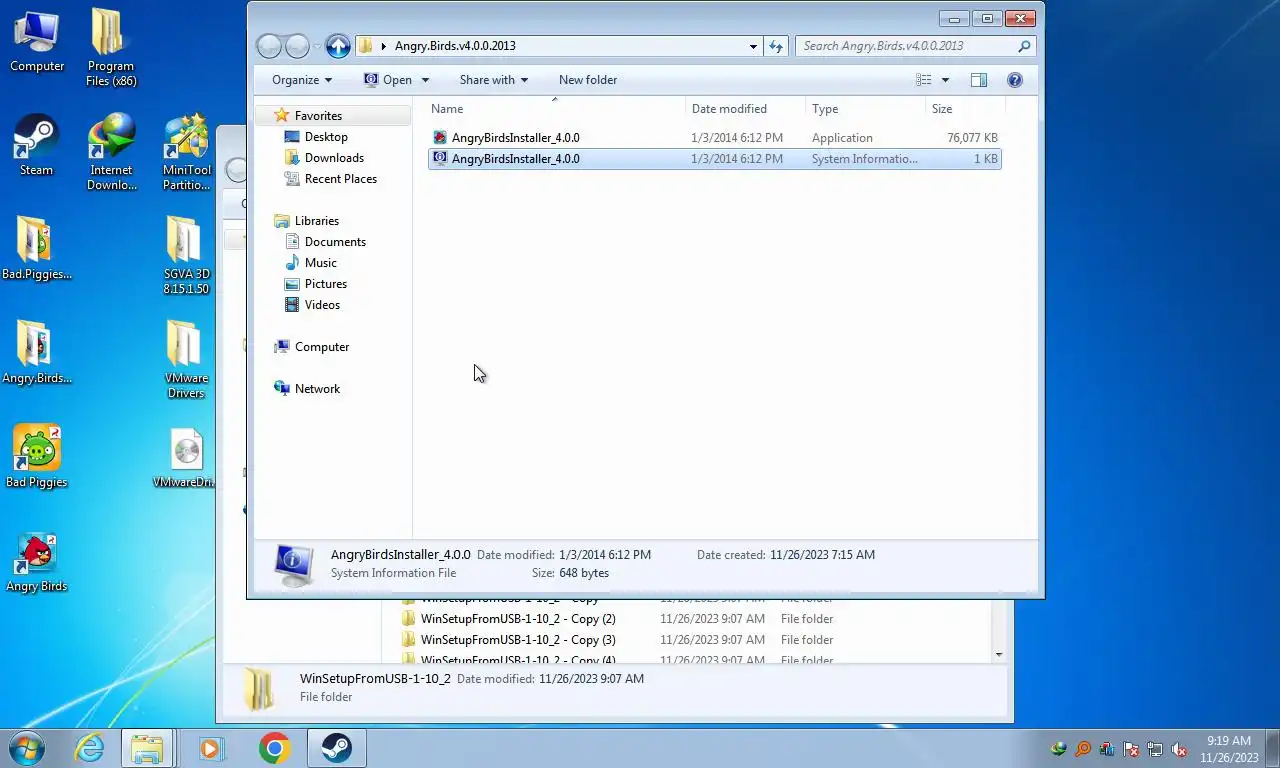Select the VMwareDri disc image icon
The width and height of the screenshot is (1280, 768).
click(186, 458)
